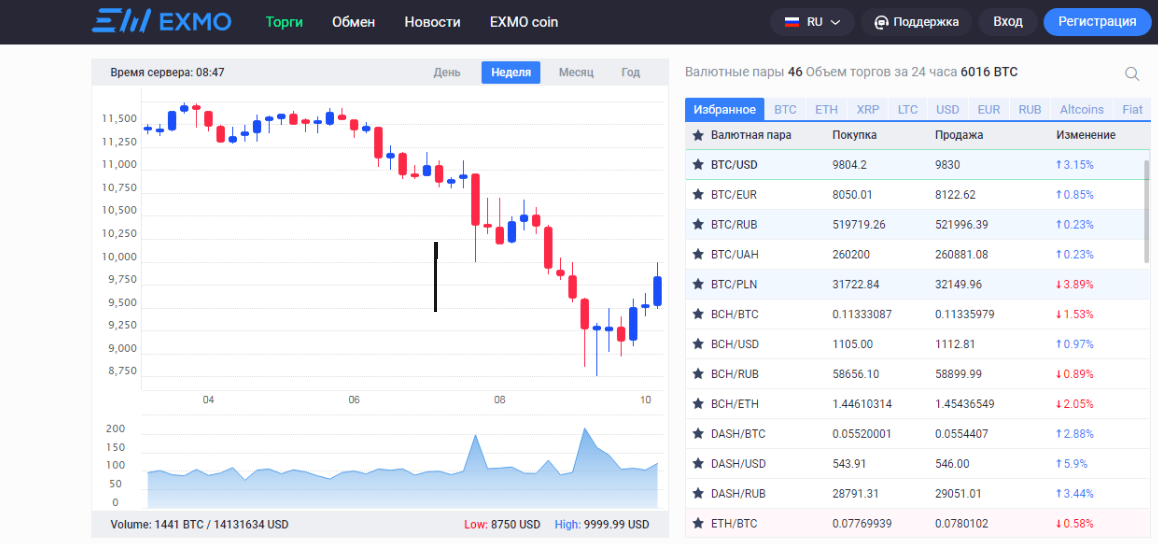1158x544 pixels.
Task: Click star icon in table header
Action: 699,135
